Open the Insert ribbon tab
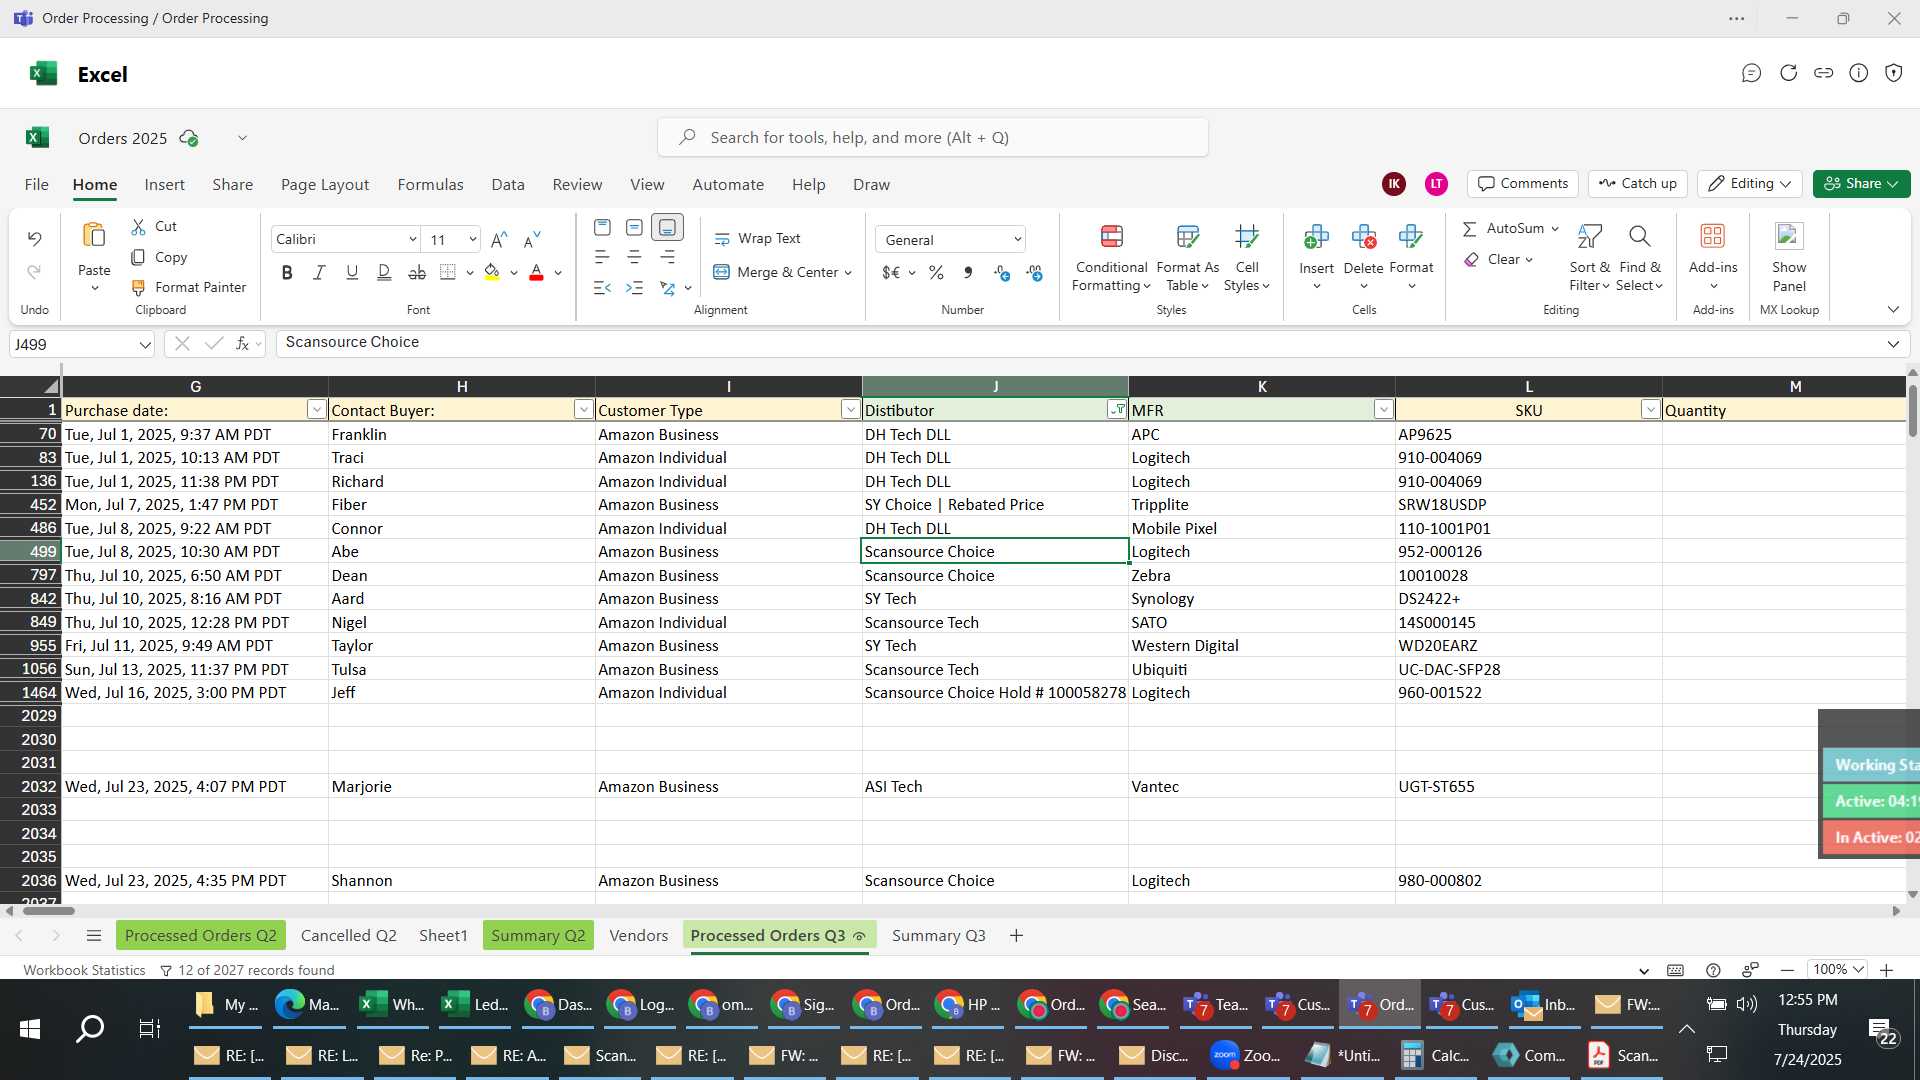 (x=164, y=185)
